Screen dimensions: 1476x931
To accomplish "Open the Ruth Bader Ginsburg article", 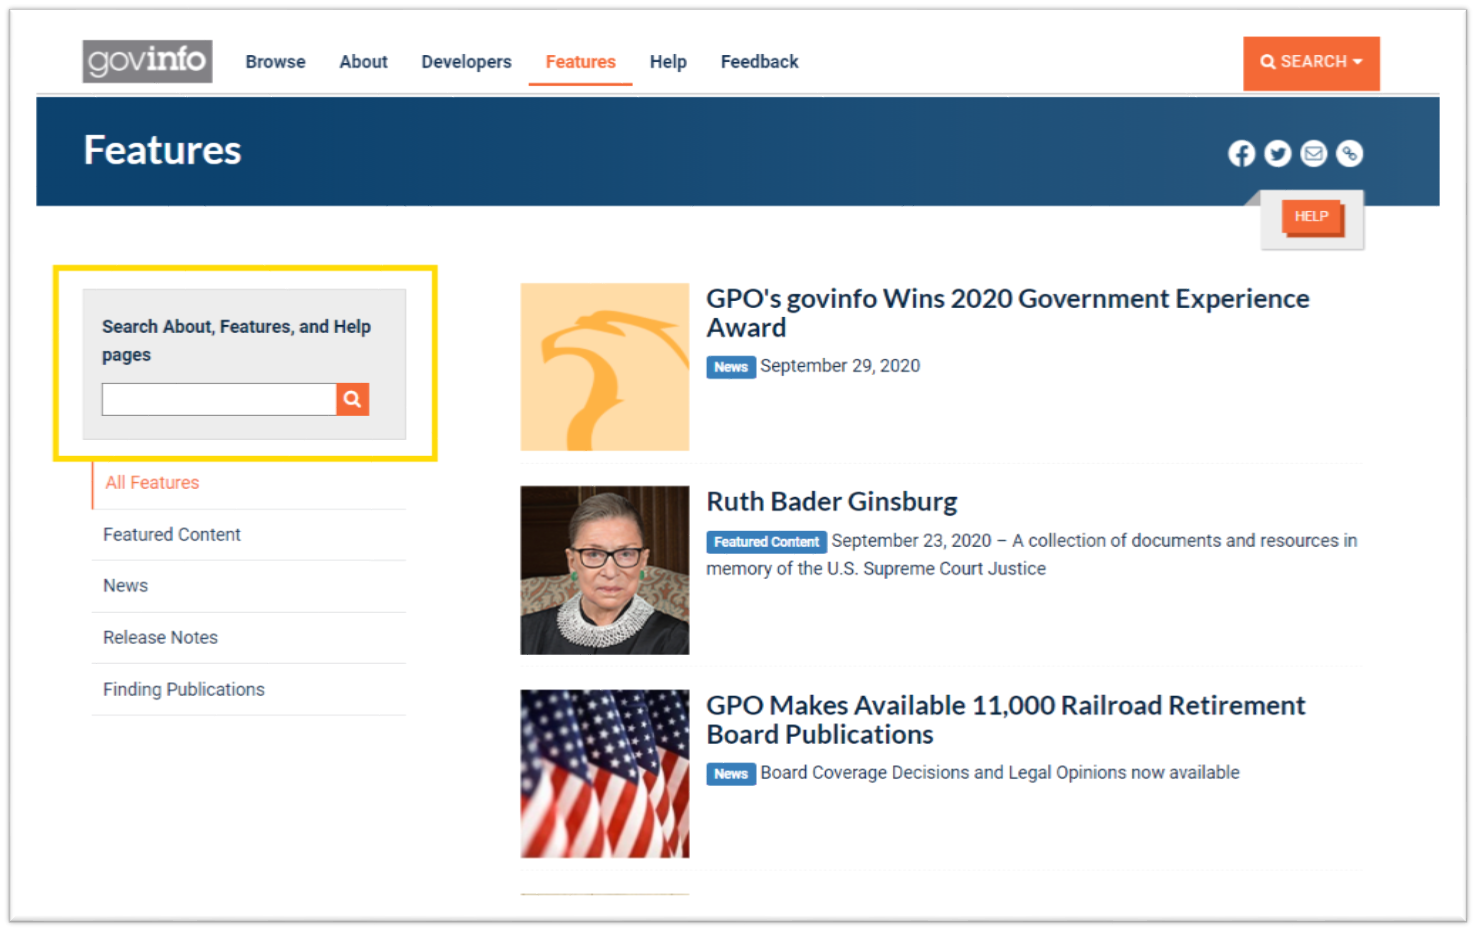I will pyautogui.click(x=831, y=501).
